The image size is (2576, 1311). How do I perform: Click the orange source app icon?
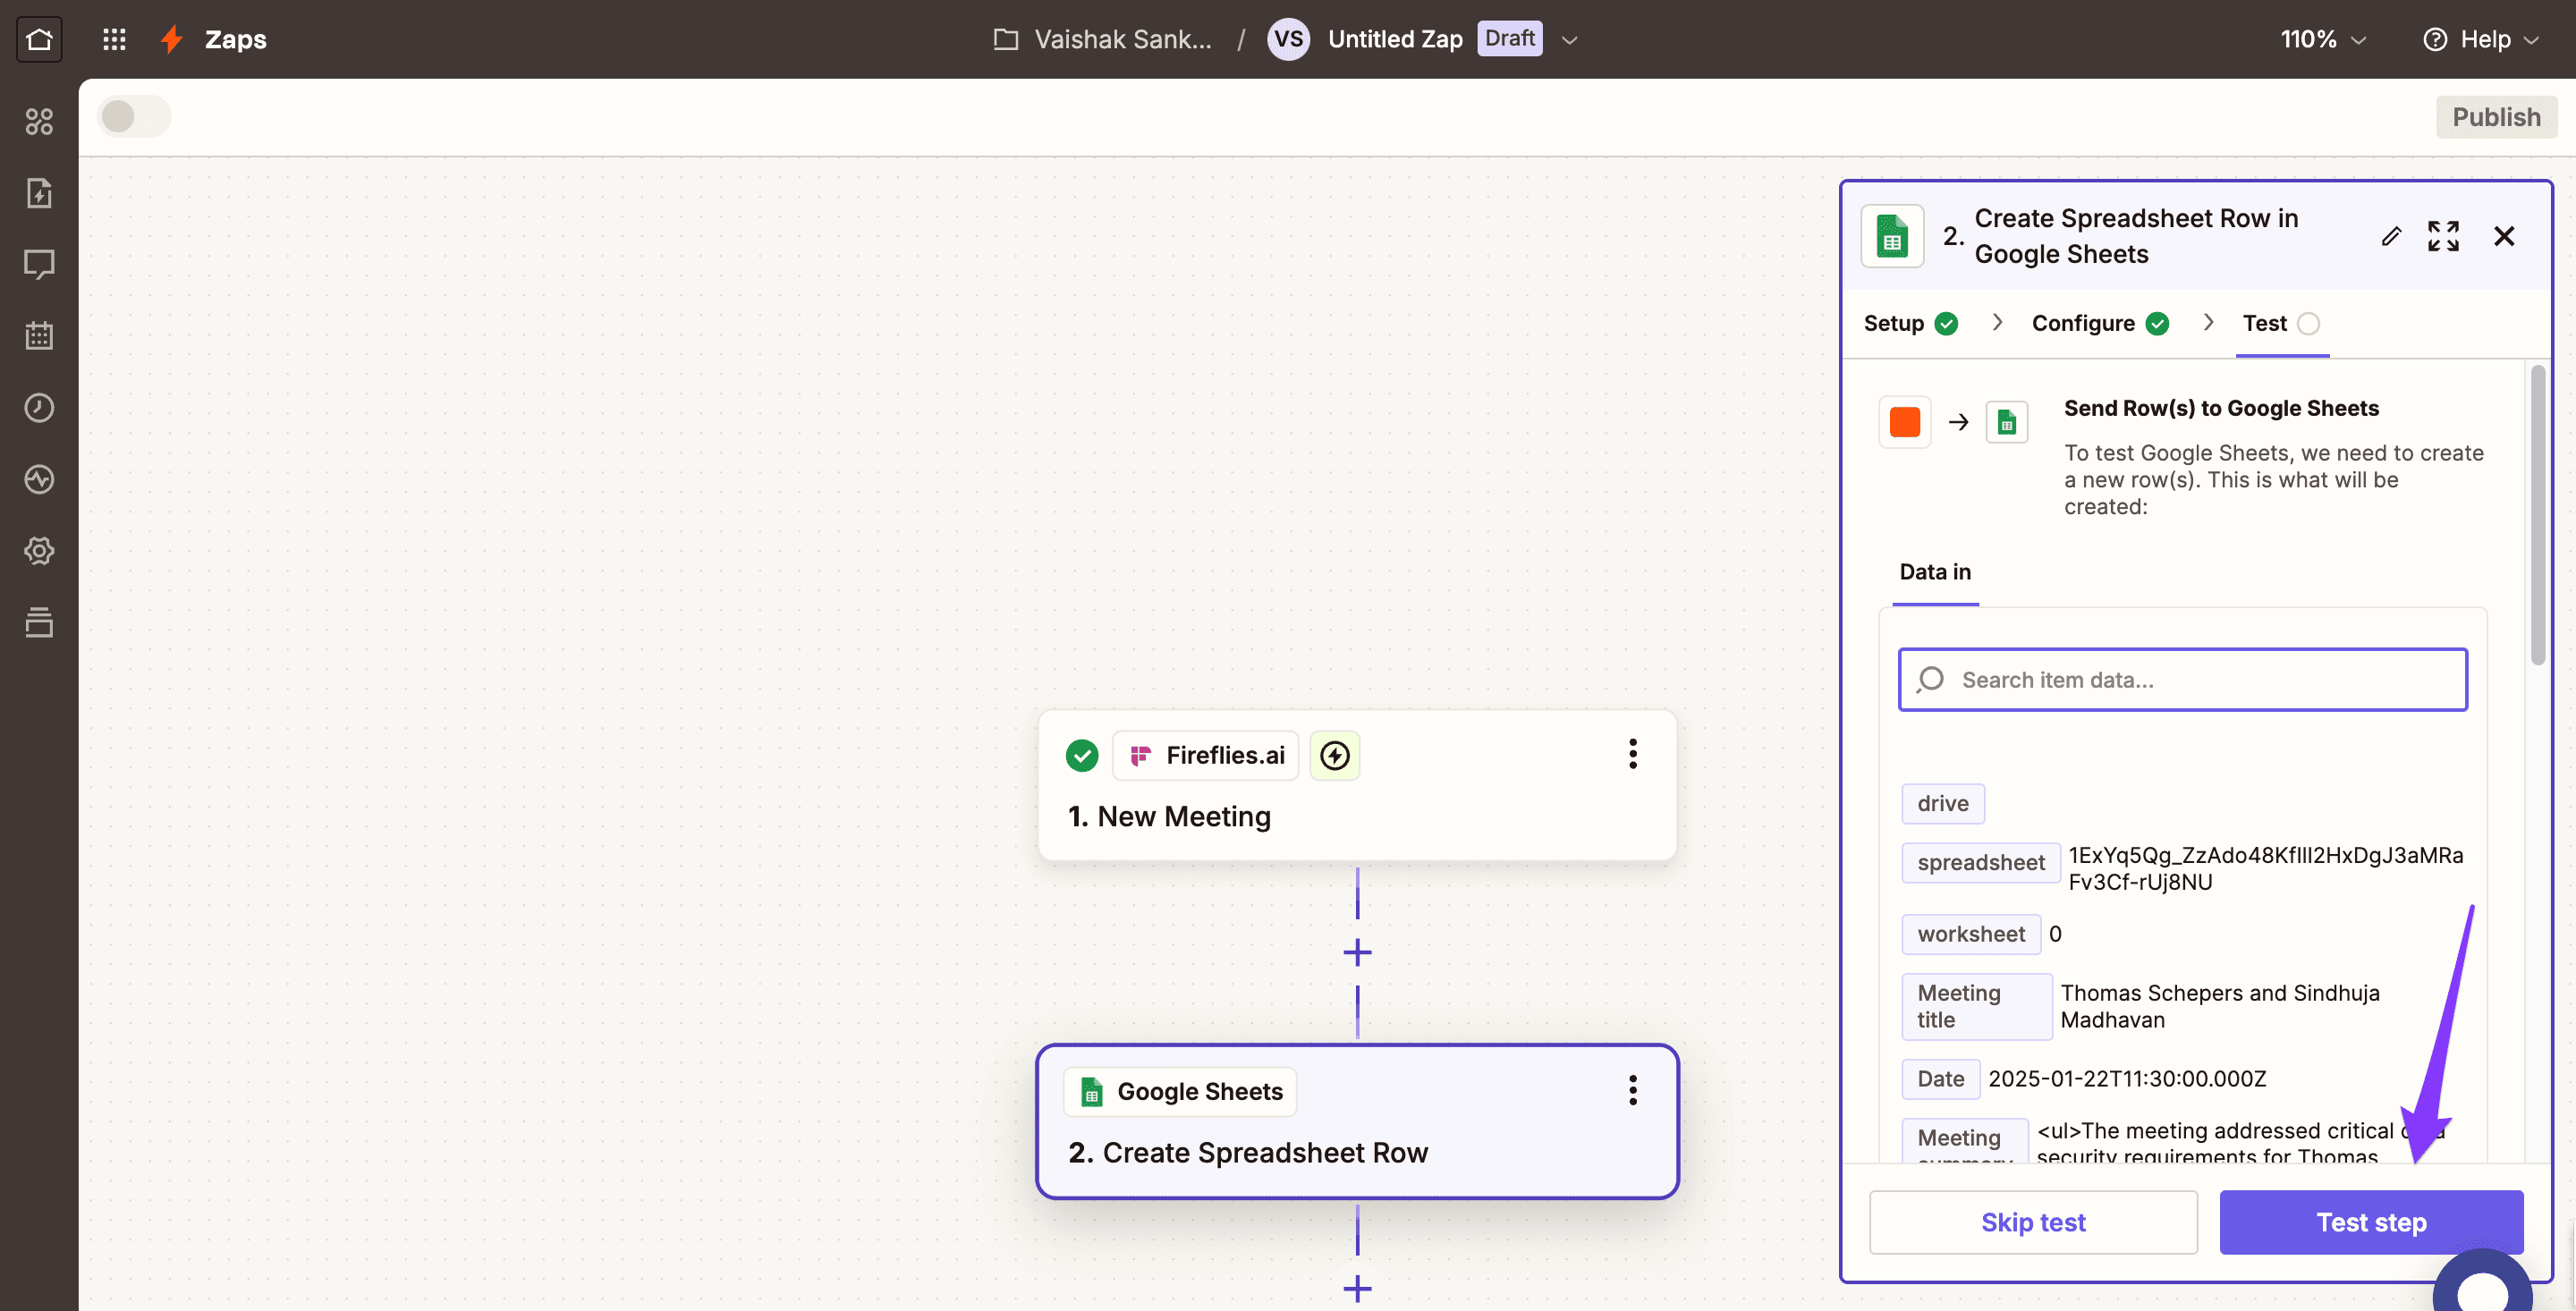[1905, 422]
